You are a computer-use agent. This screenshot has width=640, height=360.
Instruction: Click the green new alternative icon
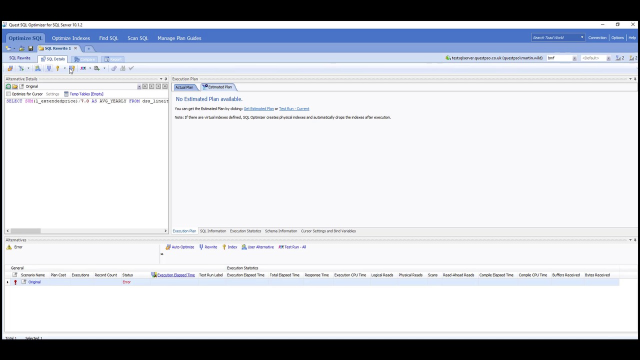point(8,87)
